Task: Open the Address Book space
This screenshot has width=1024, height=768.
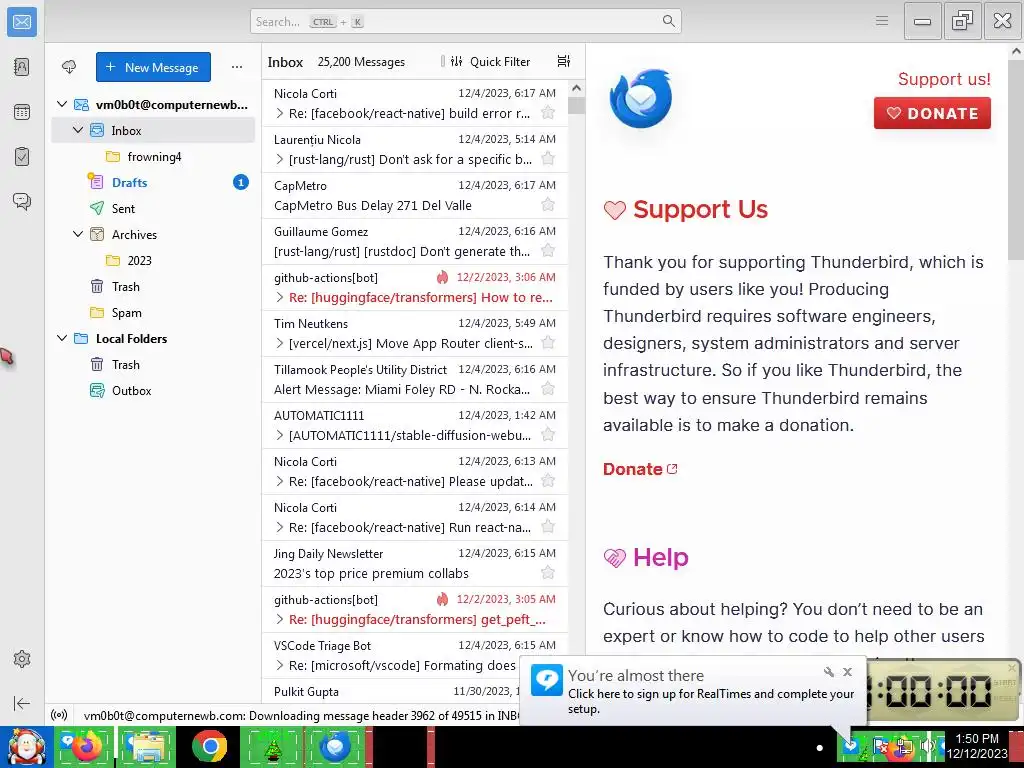Action: coord(22,67)
